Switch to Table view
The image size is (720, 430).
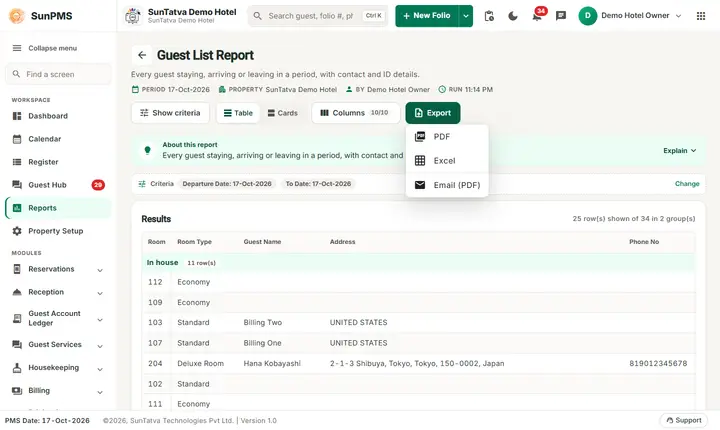(x=238, y=113)
